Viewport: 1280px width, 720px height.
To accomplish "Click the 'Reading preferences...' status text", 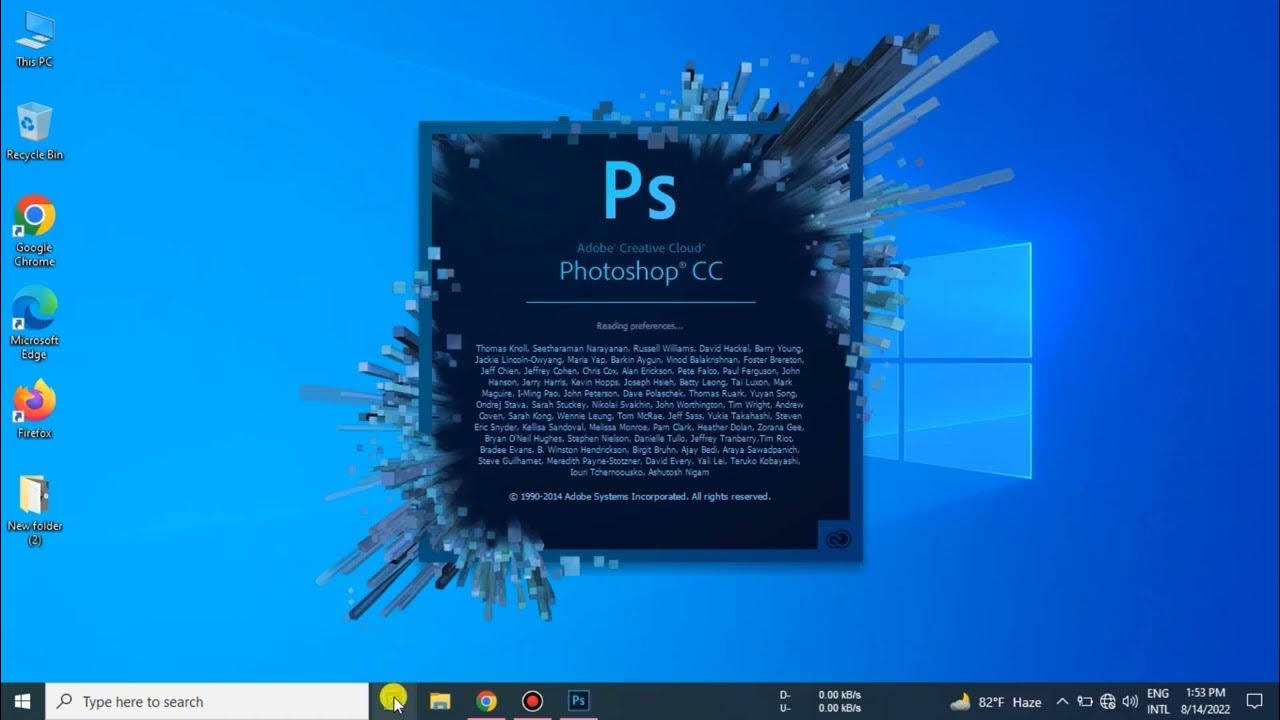I will tap(640, 326).
